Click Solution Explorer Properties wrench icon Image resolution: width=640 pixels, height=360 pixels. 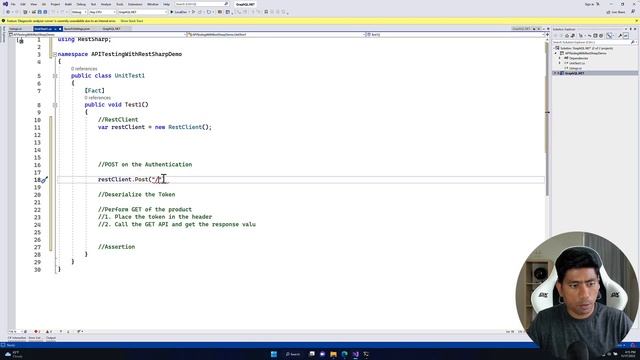coord(620,36)
